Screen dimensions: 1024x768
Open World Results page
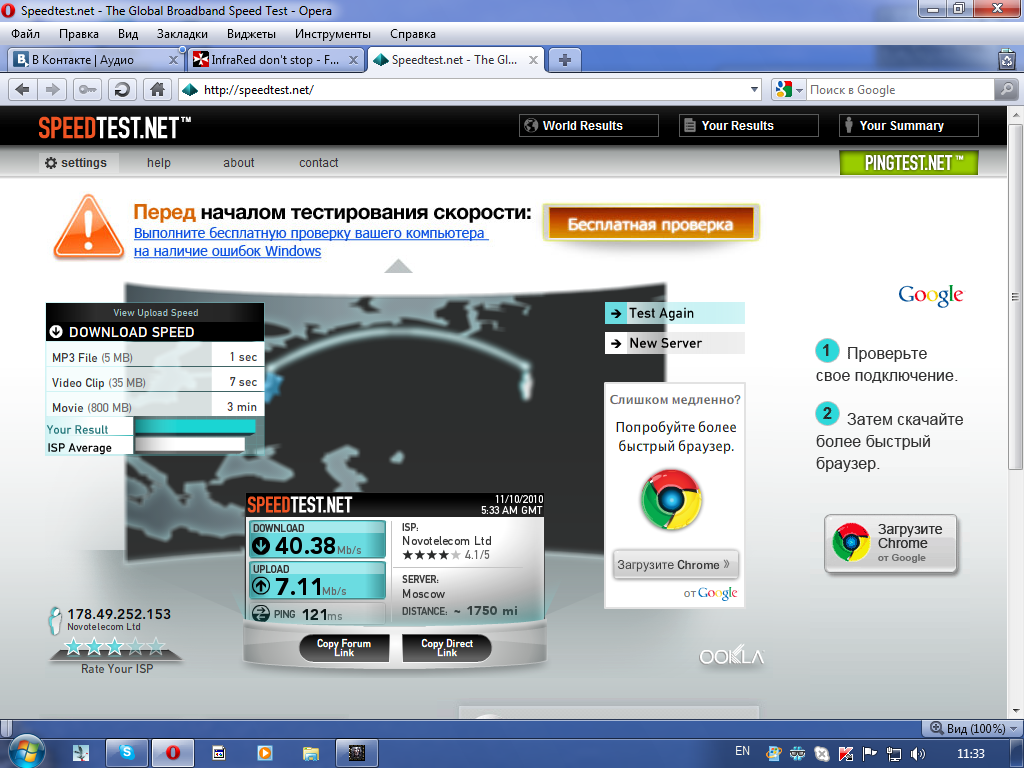[x=589, y=125]
